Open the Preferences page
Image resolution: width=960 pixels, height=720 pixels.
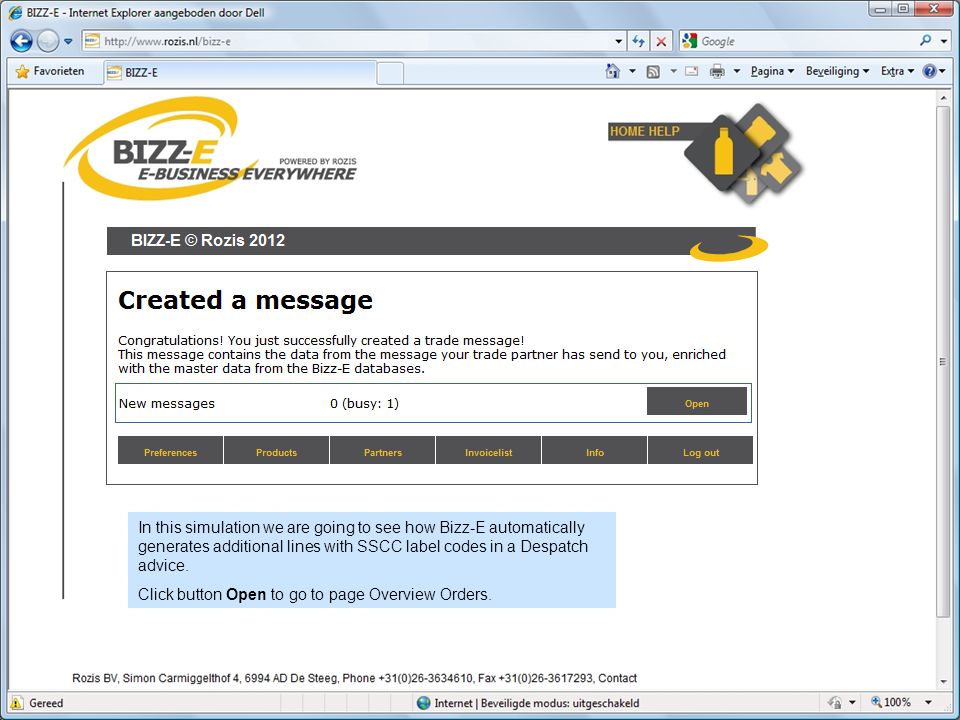pyautogui.click(x=170, y=451)
